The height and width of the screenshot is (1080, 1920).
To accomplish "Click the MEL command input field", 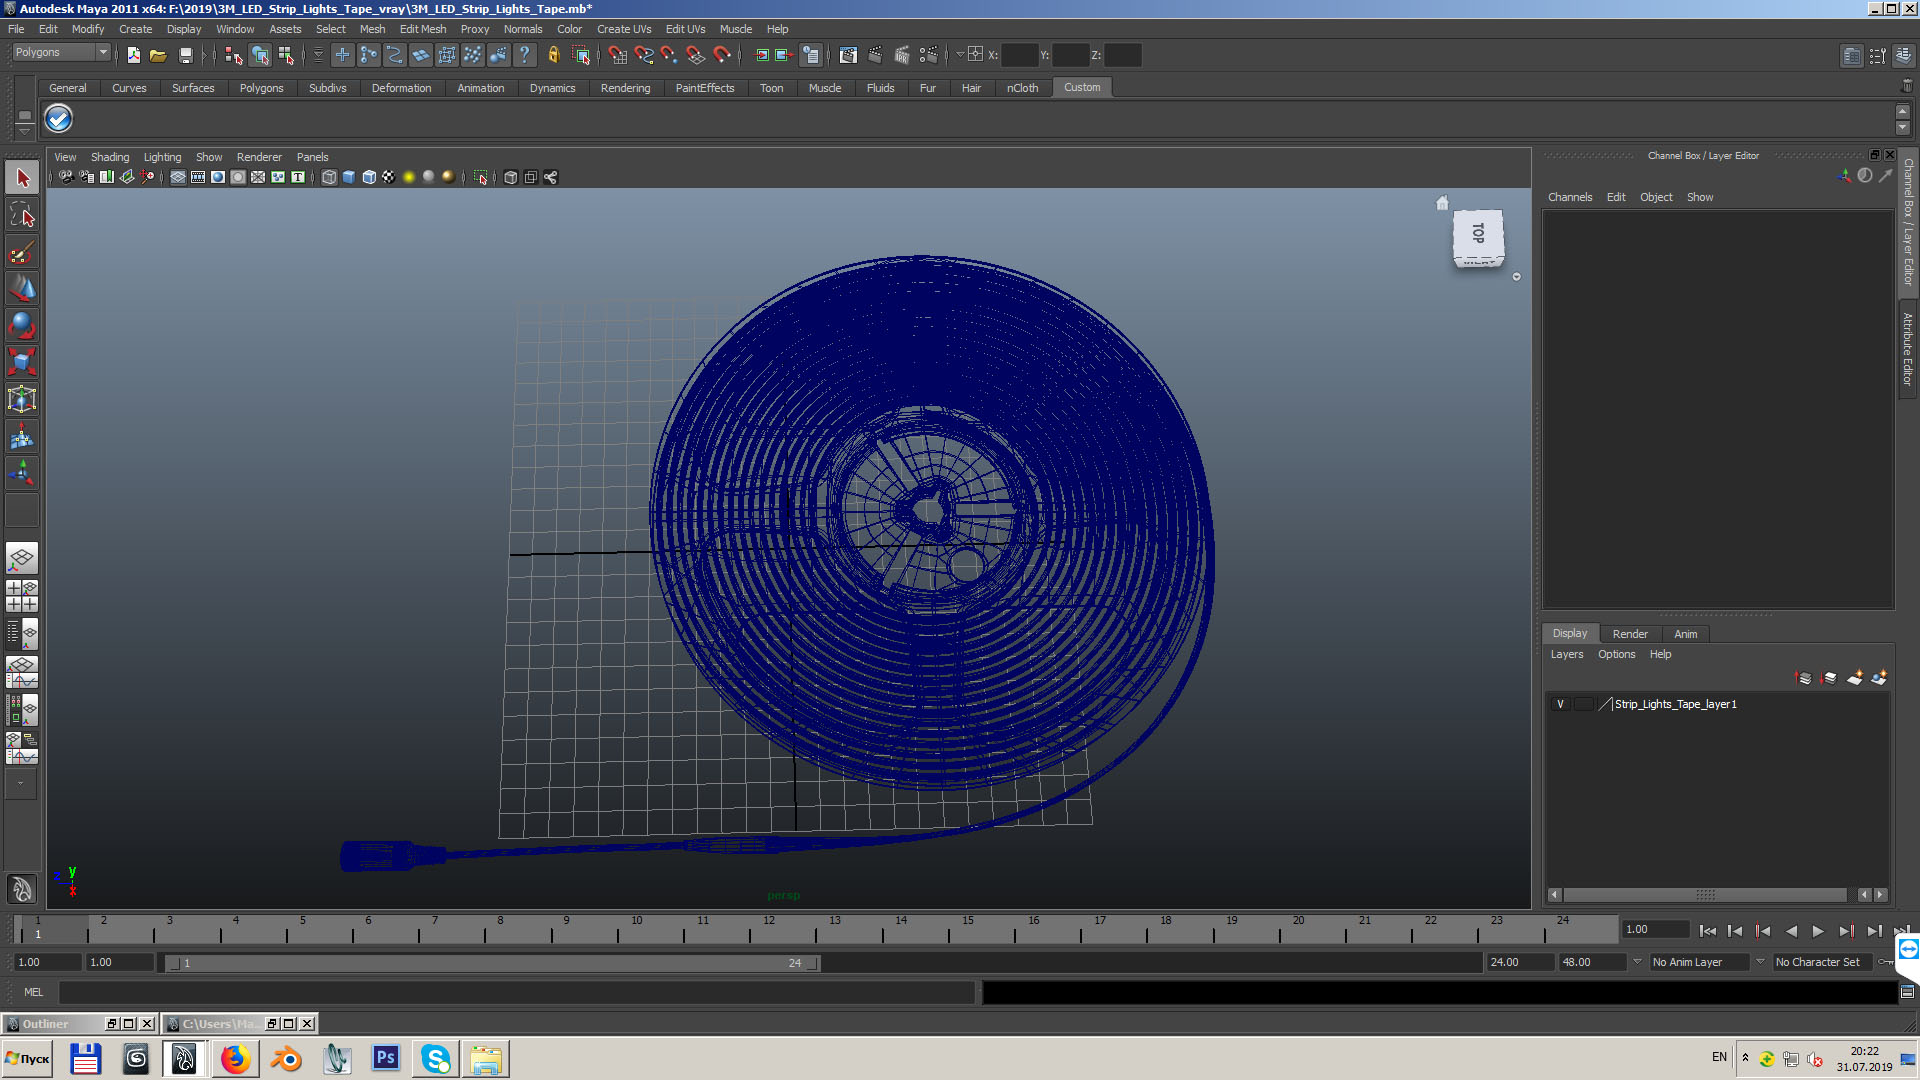I will pos(517,992).
